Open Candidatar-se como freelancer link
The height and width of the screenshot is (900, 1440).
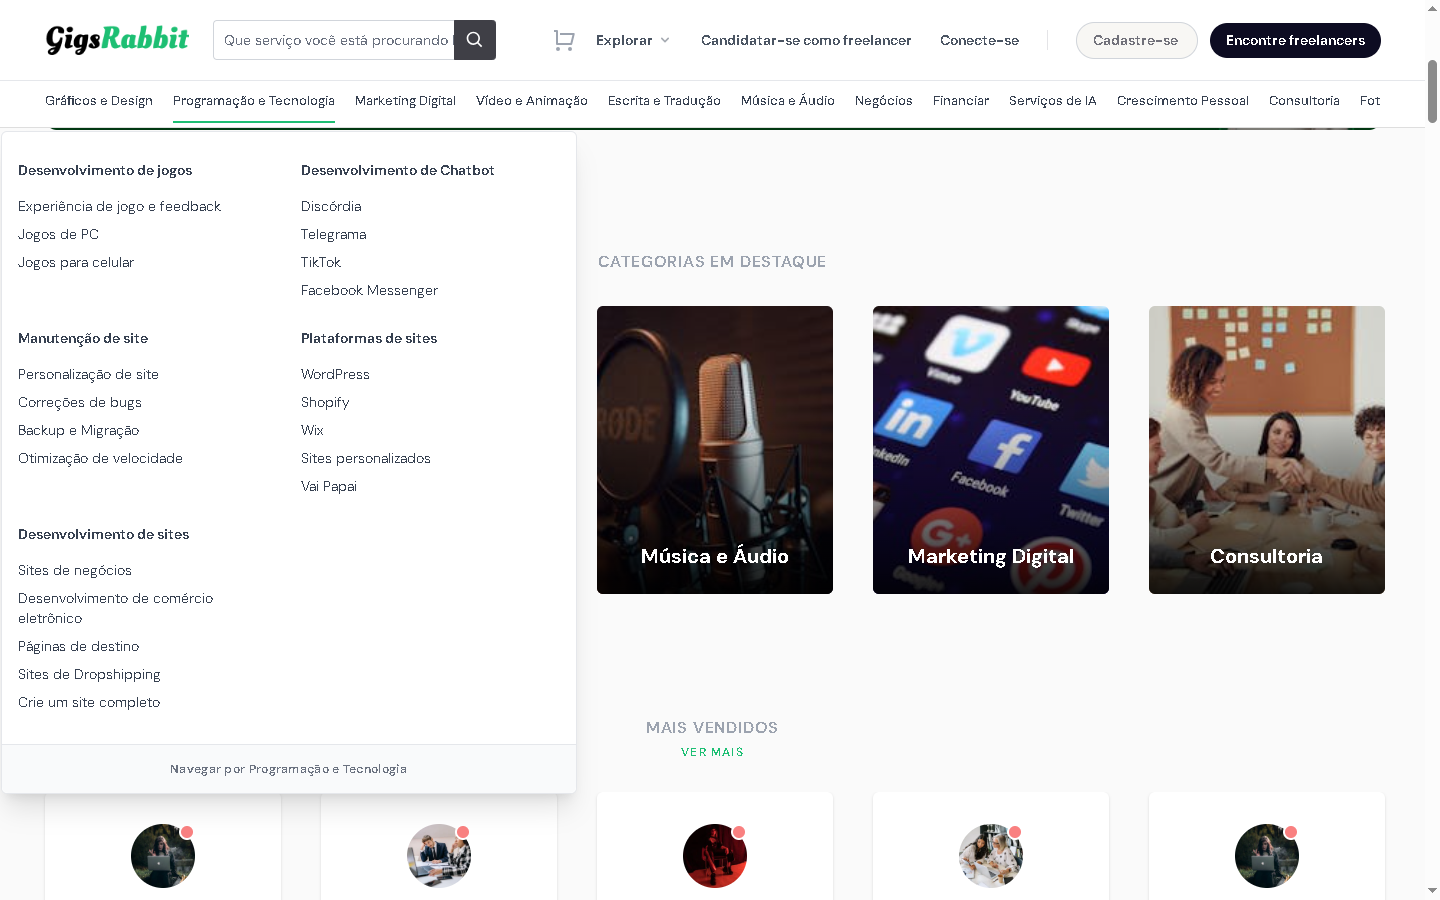coord(805,40)
